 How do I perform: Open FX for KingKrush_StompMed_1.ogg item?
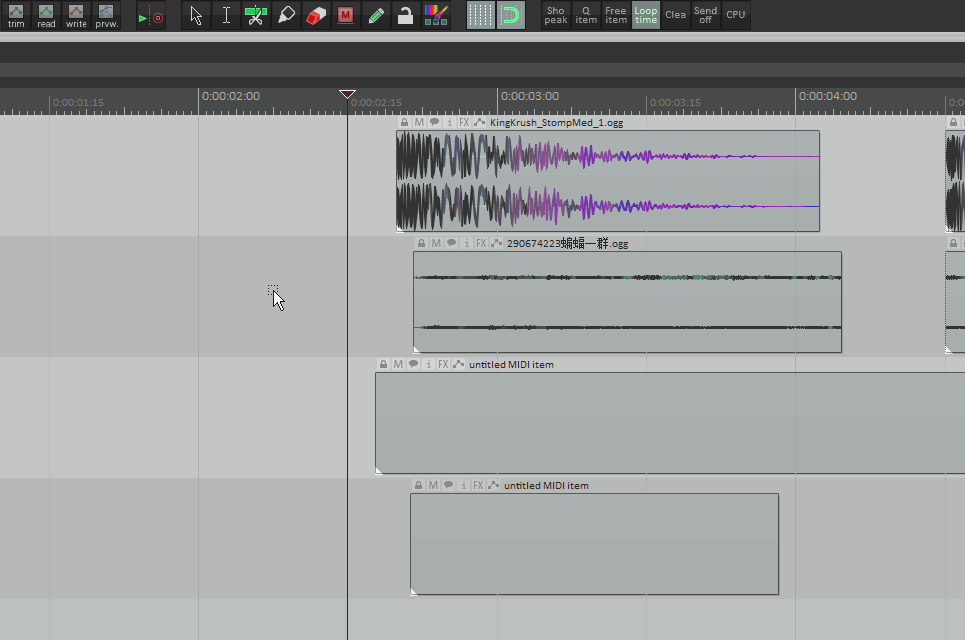(x=464, y=122)
